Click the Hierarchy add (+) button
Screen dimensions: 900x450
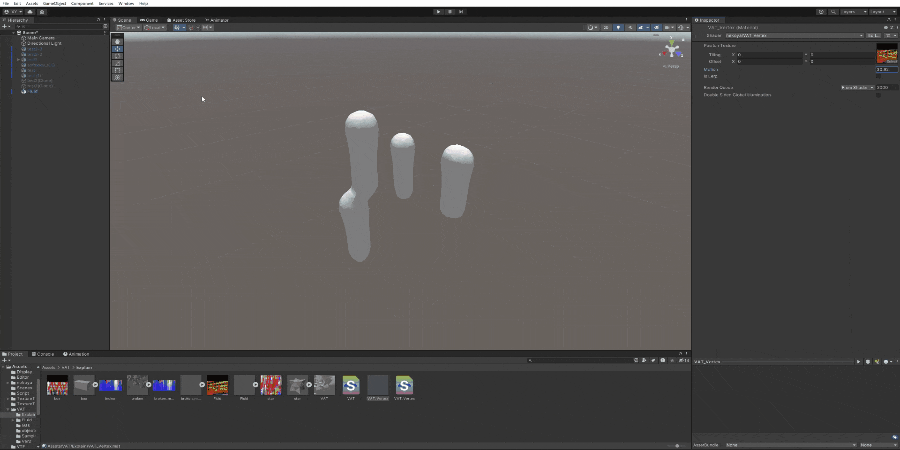5,26
